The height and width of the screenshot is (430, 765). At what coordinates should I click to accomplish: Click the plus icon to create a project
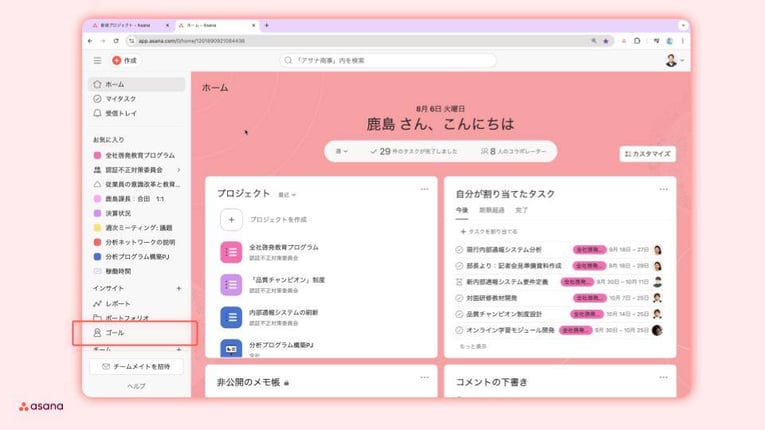tap(231, 220)
